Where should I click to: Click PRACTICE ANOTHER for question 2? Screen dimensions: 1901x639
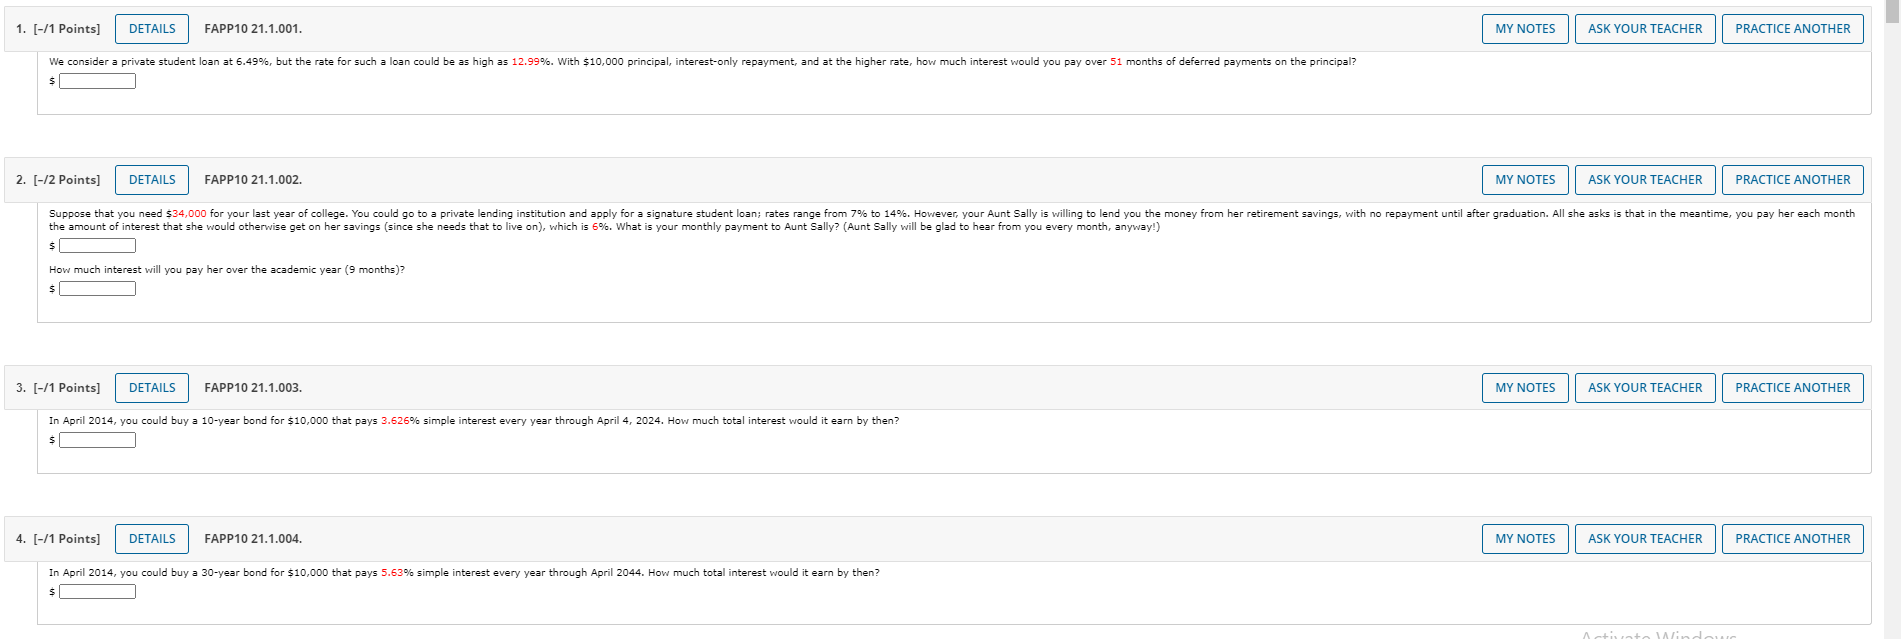1792,179
